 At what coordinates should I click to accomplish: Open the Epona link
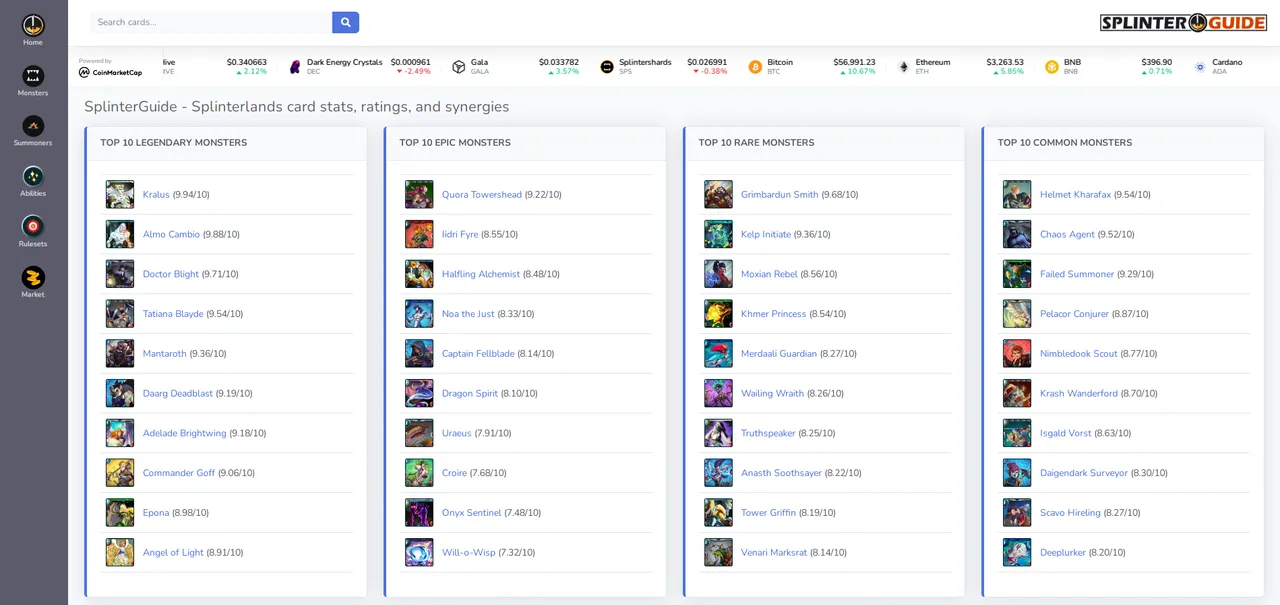coord(156,513)
